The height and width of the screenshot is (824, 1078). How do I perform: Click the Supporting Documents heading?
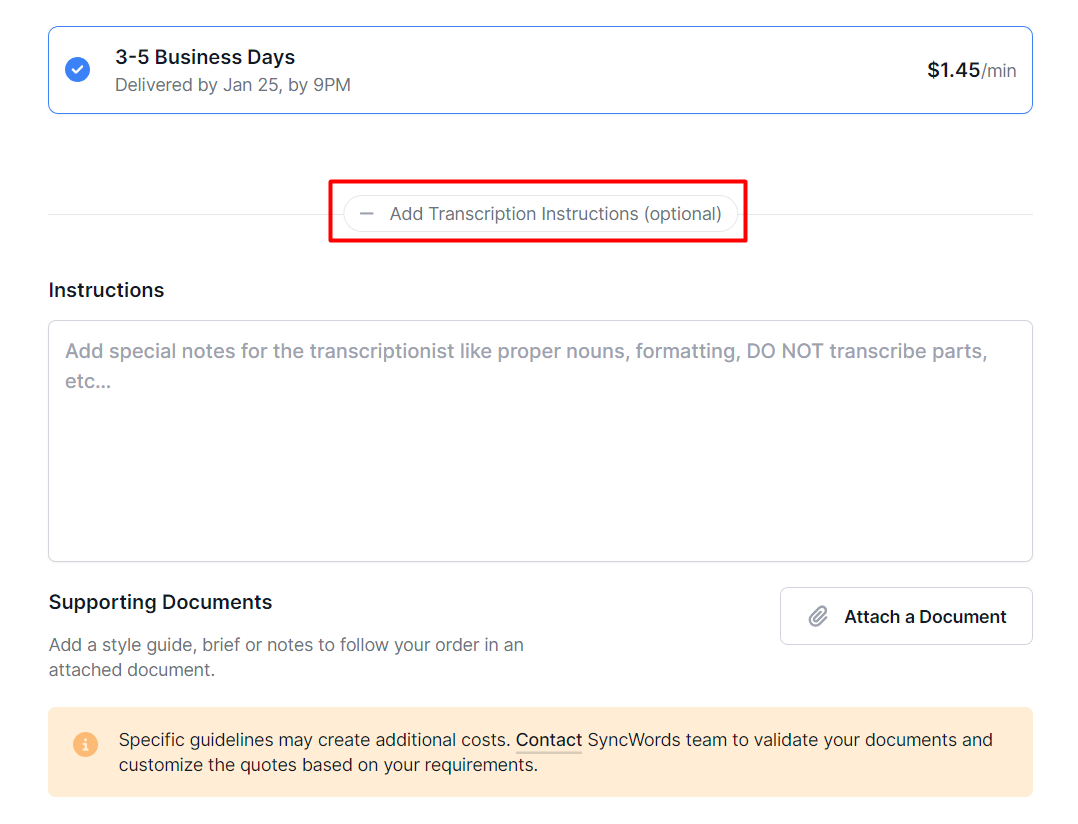pyautogui.click(x=160, y=602)
